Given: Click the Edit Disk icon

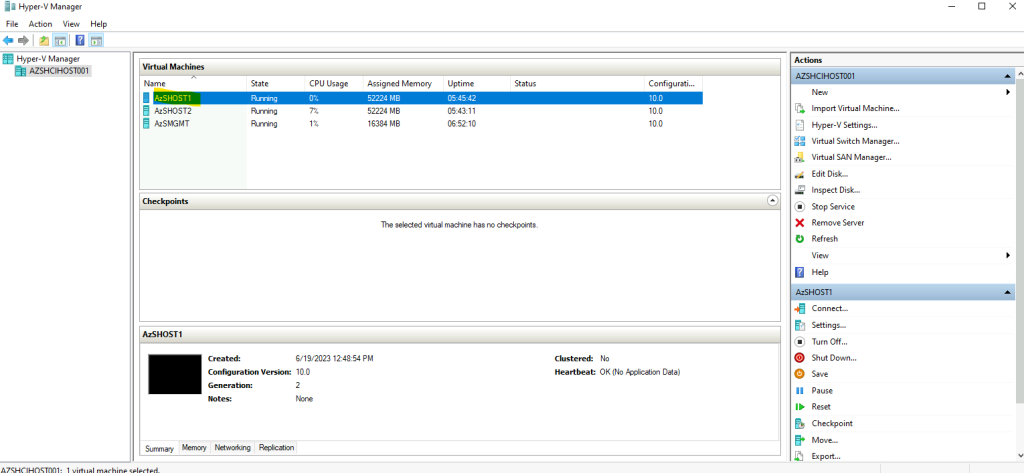Looking at the screenshot, I should coord(799,174).
